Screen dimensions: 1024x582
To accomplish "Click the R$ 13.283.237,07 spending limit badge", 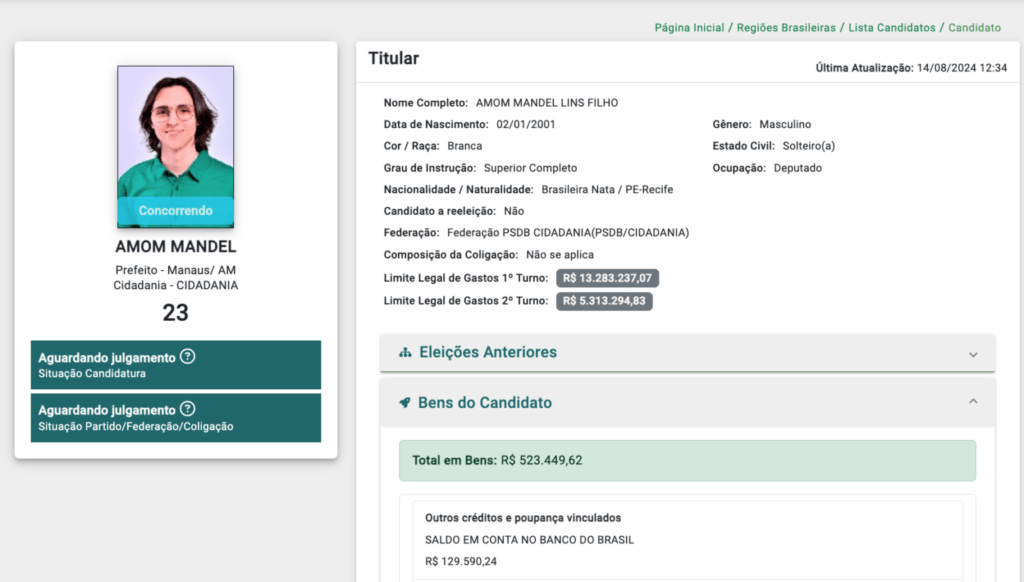I will pos(607,278).
